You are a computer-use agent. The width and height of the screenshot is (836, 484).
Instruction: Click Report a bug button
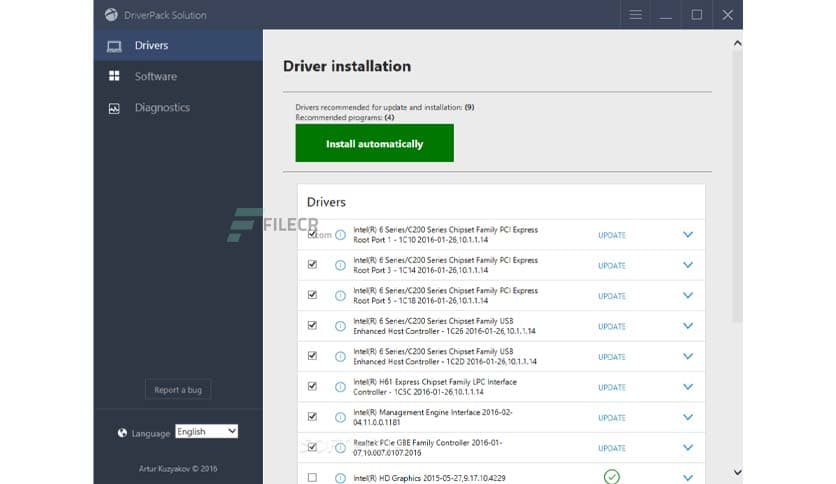click(x=178, y=390)
